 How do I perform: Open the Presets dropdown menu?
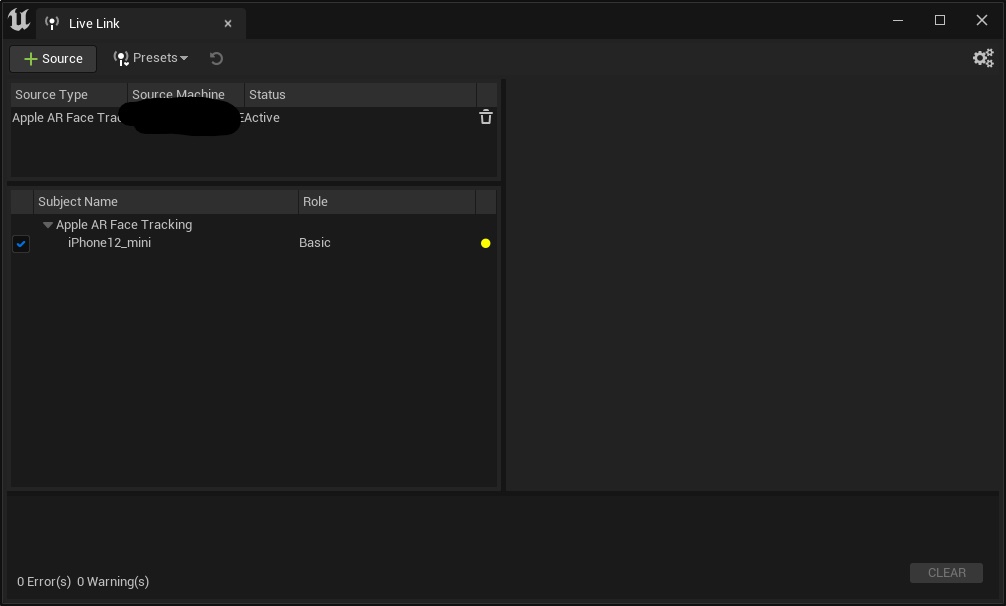coord(151,58)
